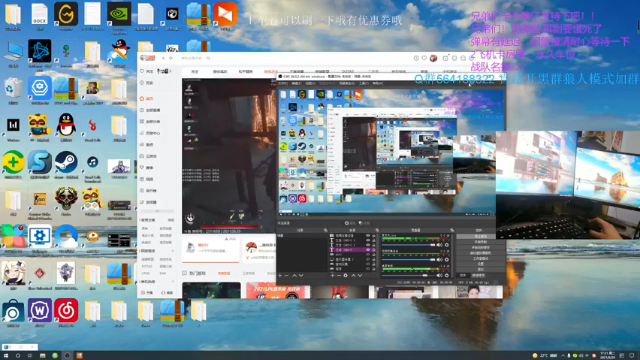
Task: Add a new source with the plus icon
Action: click(x=332, y=276)
